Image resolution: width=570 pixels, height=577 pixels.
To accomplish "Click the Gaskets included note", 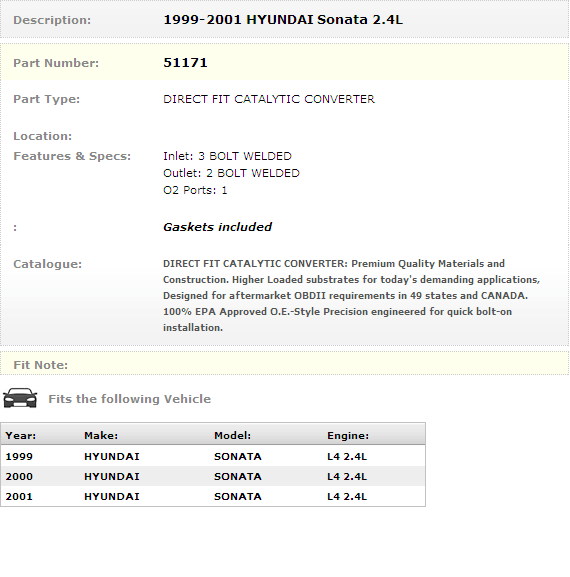I will click(217, 227).
